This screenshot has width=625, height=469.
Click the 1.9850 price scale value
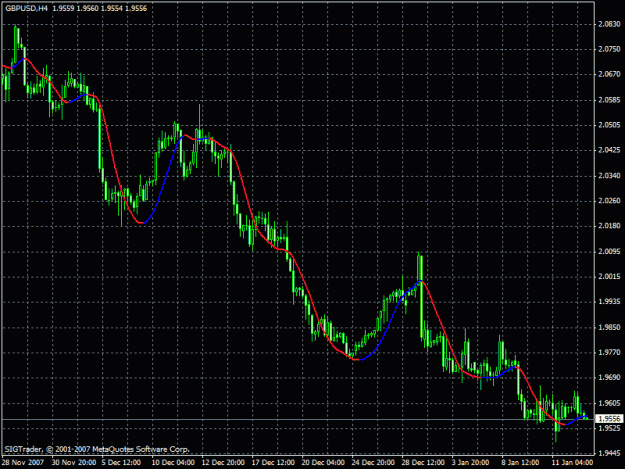609,328
